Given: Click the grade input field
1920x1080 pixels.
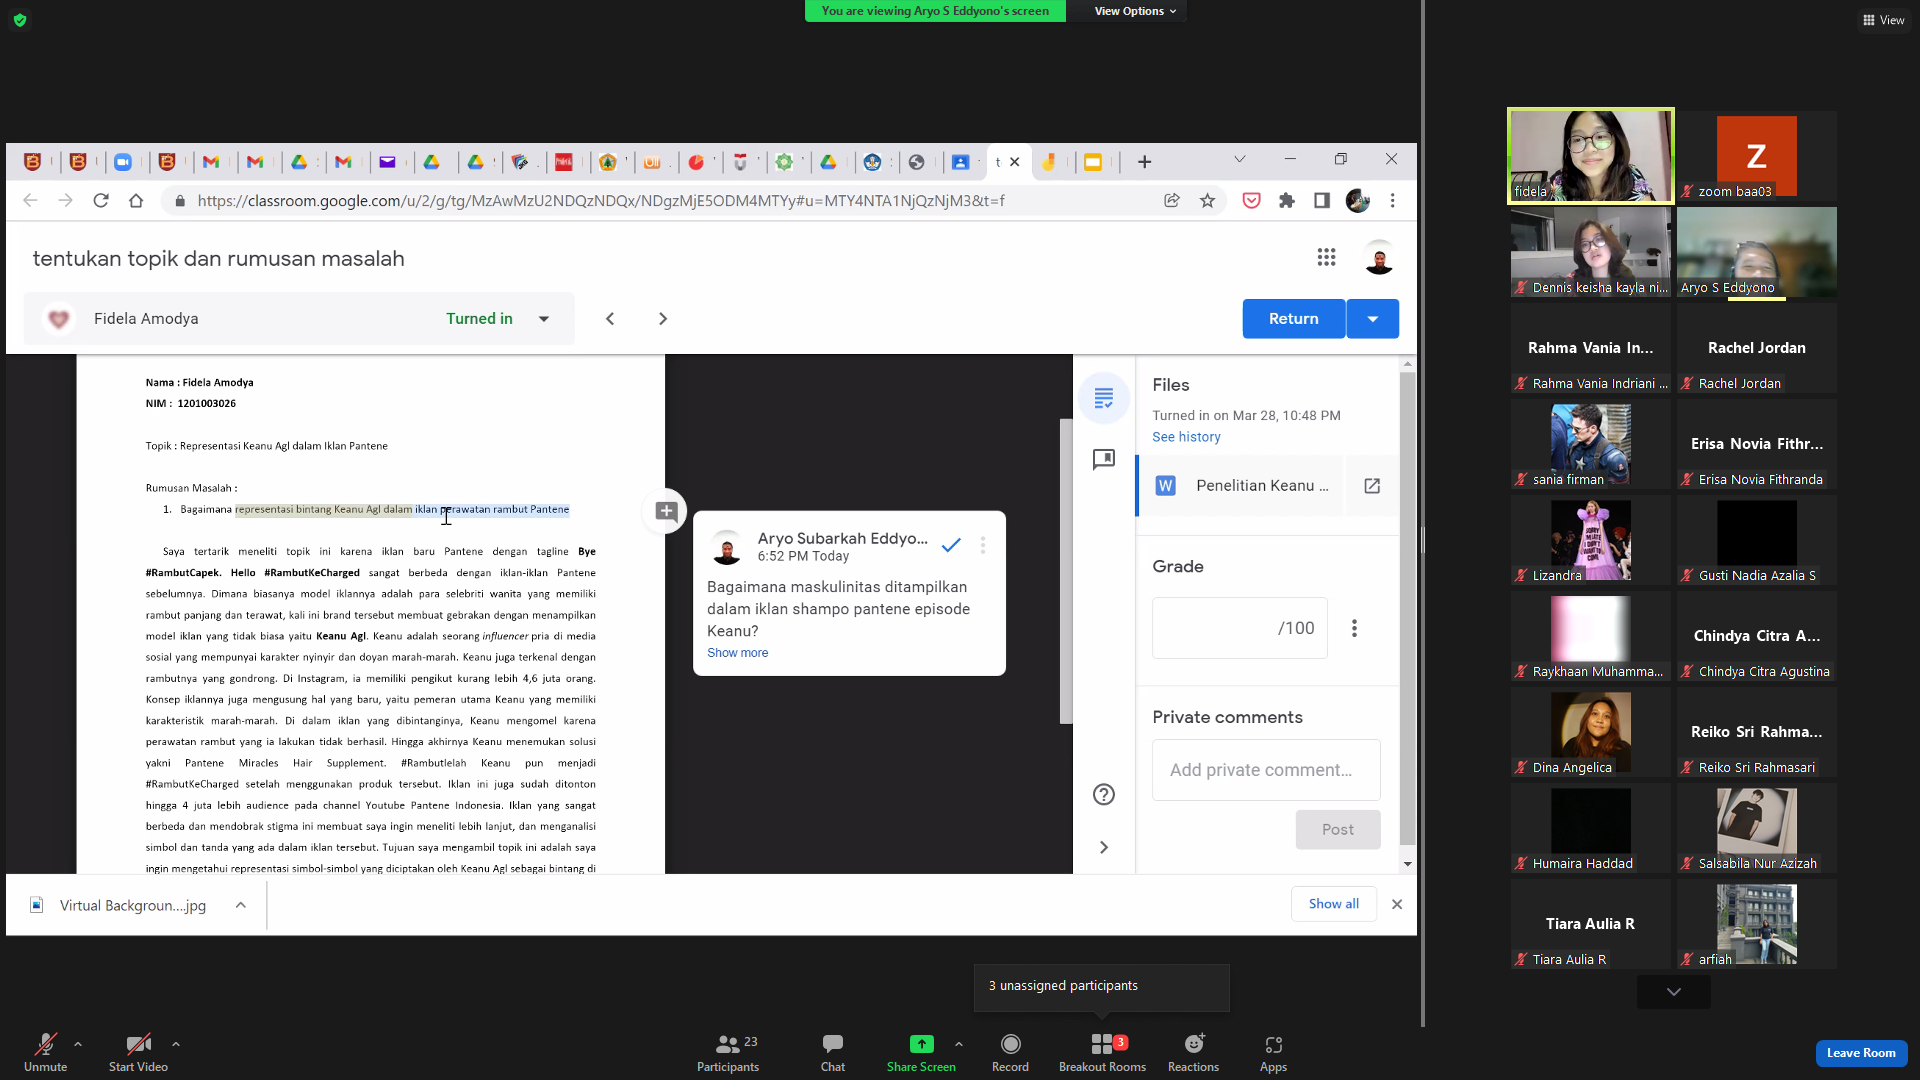Looking at the screenshot, I should pos(1240,628).
